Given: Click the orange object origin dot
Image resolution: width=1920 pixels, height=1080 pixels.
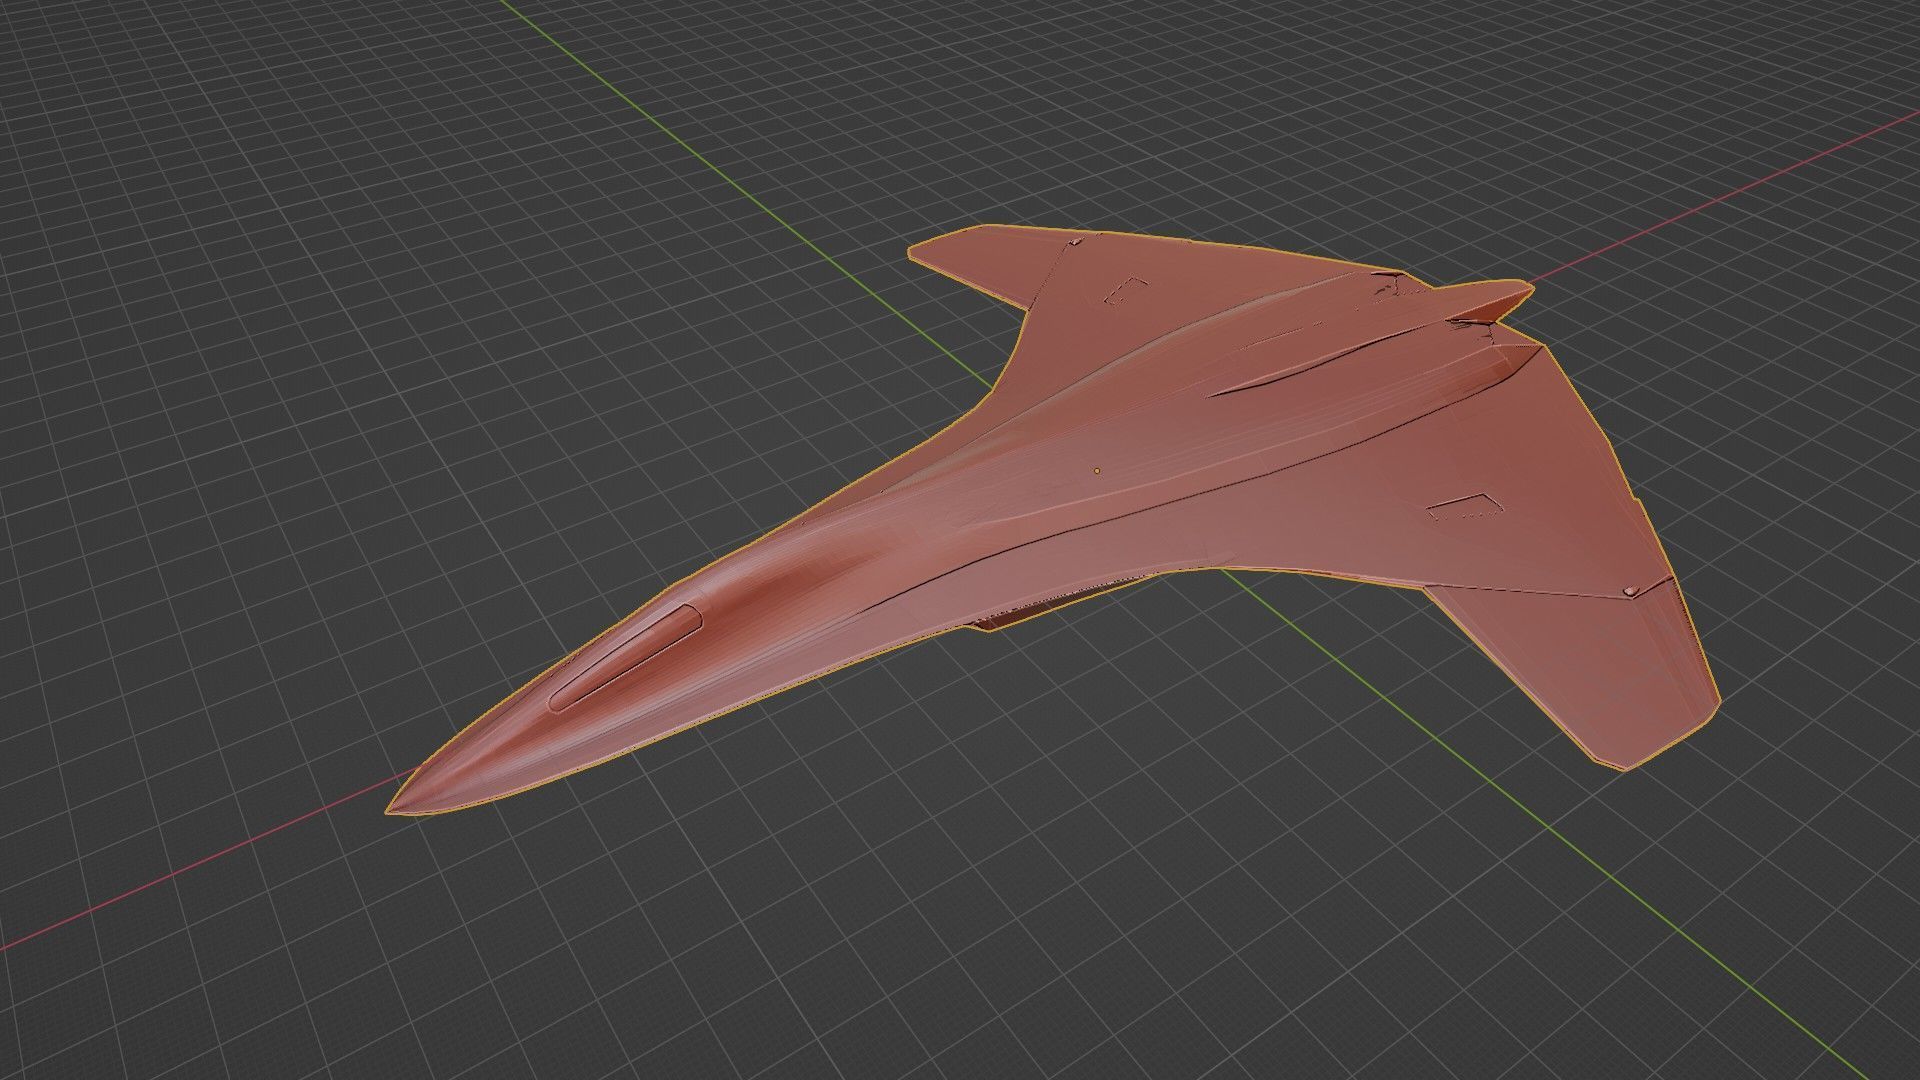Looking at the screenshot, I should pyautogui.click(x=1097, y=470).
